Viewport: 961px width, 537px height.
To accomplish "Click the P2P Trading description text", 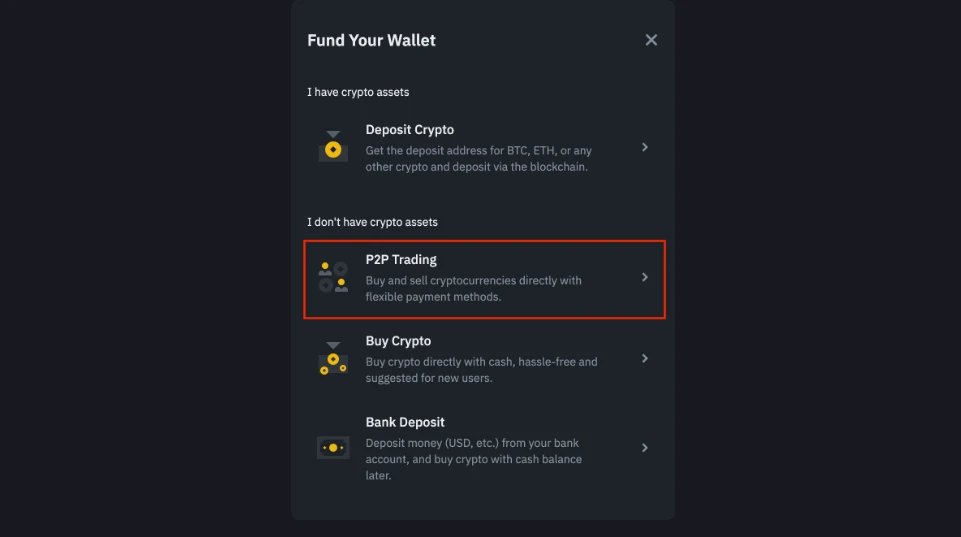I will (x=473, y=289).
